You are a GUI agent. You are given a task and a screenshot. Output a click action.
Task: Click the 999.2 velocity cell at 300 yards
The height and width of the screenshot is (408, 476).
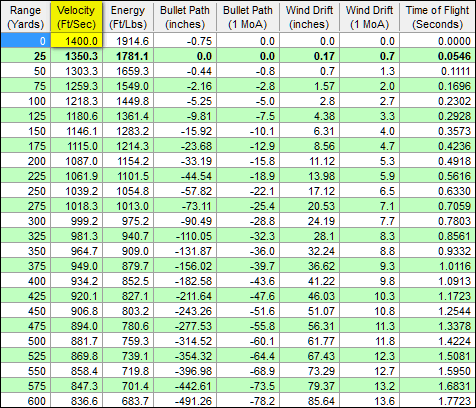click(x=76, y=221)
